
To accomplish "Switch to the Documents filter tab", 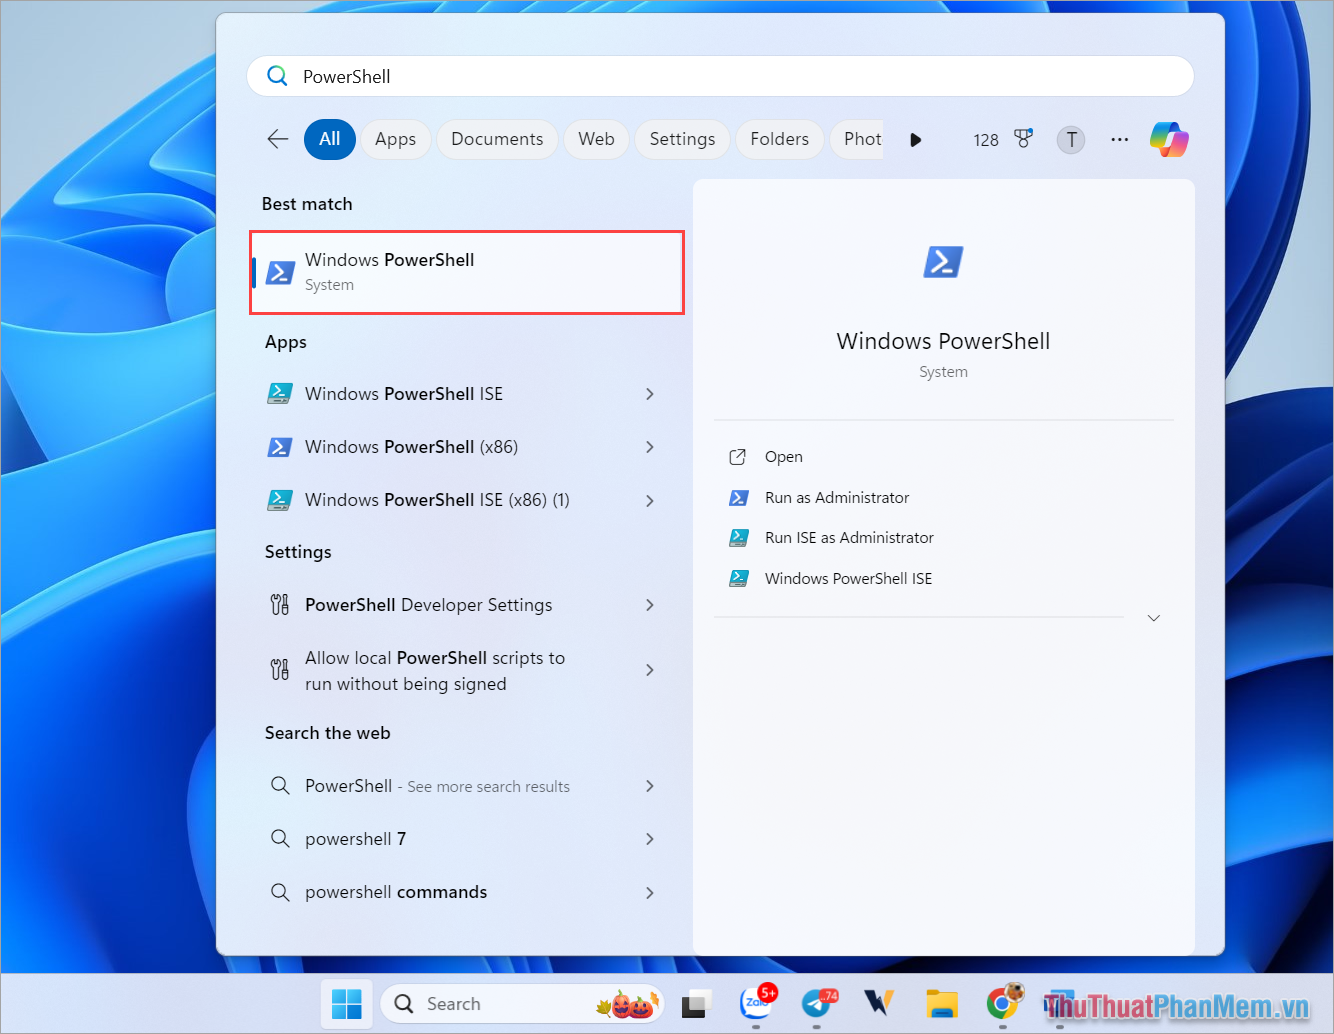I will pos(497,139).
